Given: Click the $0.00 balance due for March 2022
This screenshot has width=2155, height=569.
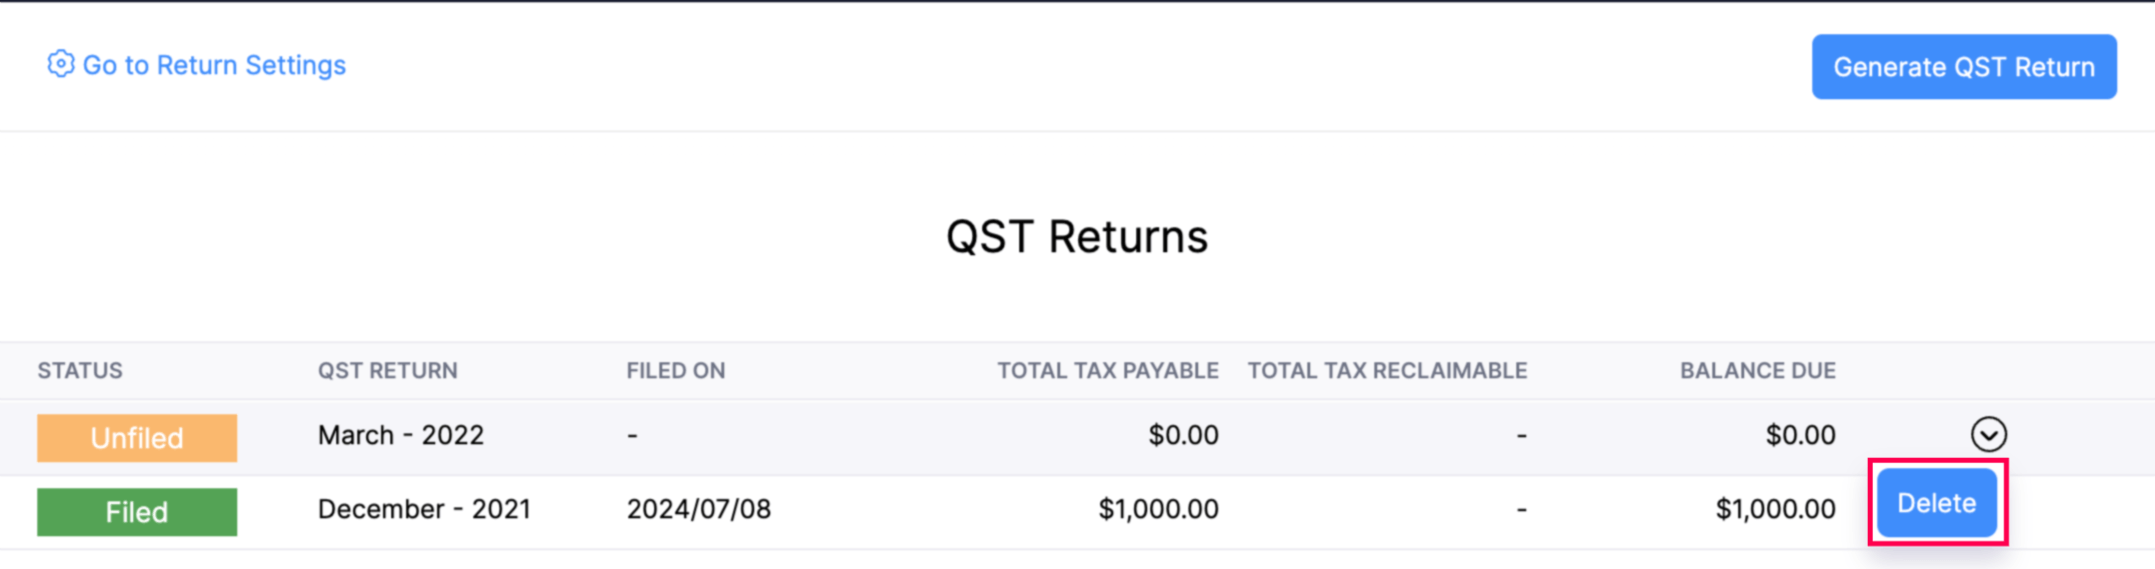Looking at the screenshot, I should click(1800, 435).
